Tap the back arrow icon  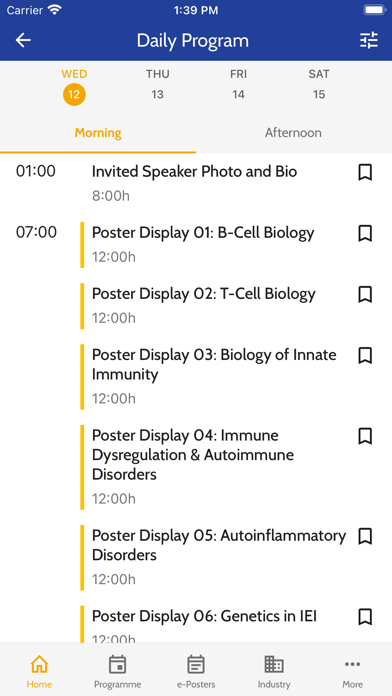tap(23, 40)
